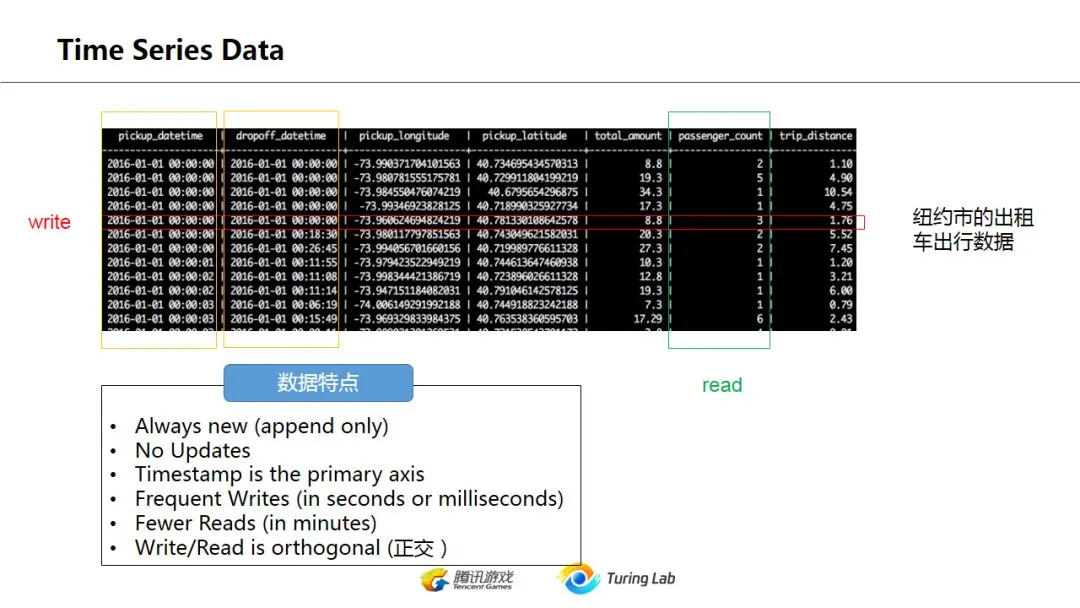
Task: Click longitude cell -73.980781555175781
Action: [406, 178]
